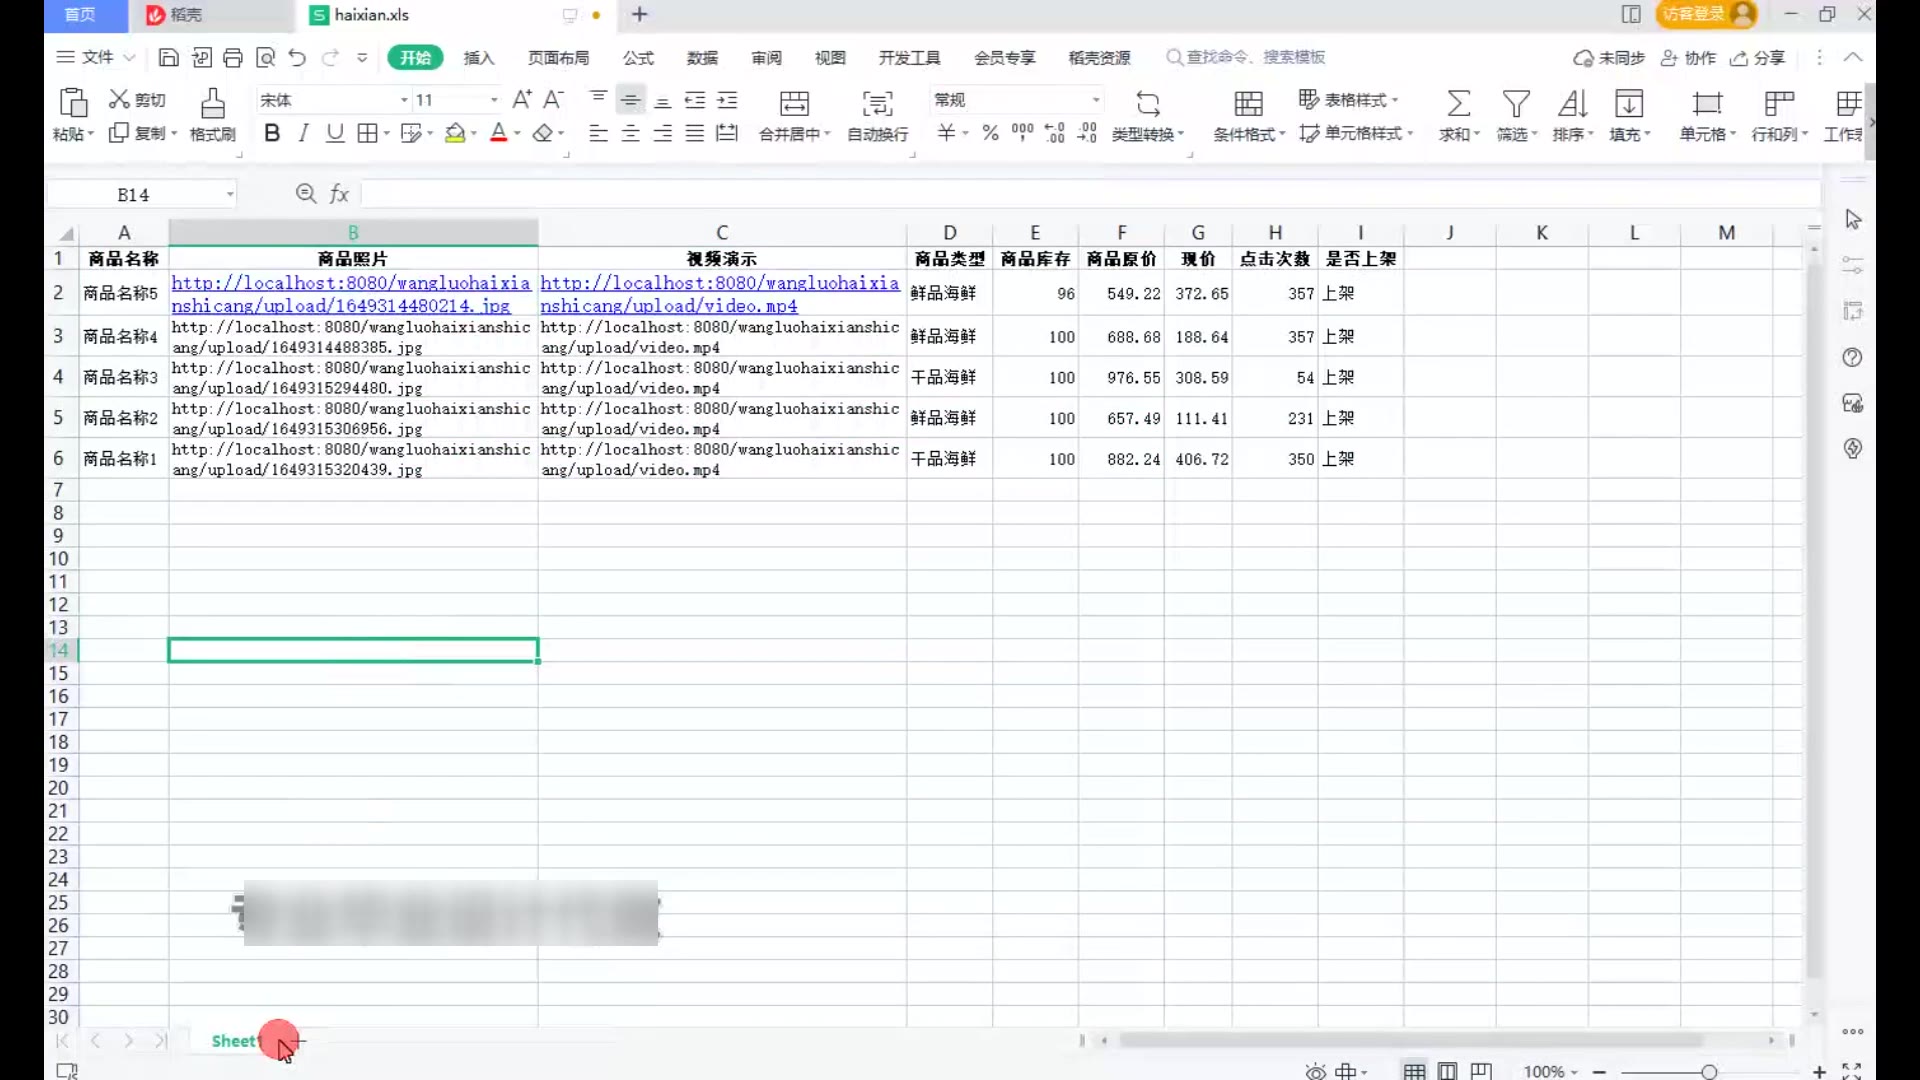Image resolution: width=1920 pixels, height=1080 pixels.
Task: Toggle Bold formatting
Action: 271,133
